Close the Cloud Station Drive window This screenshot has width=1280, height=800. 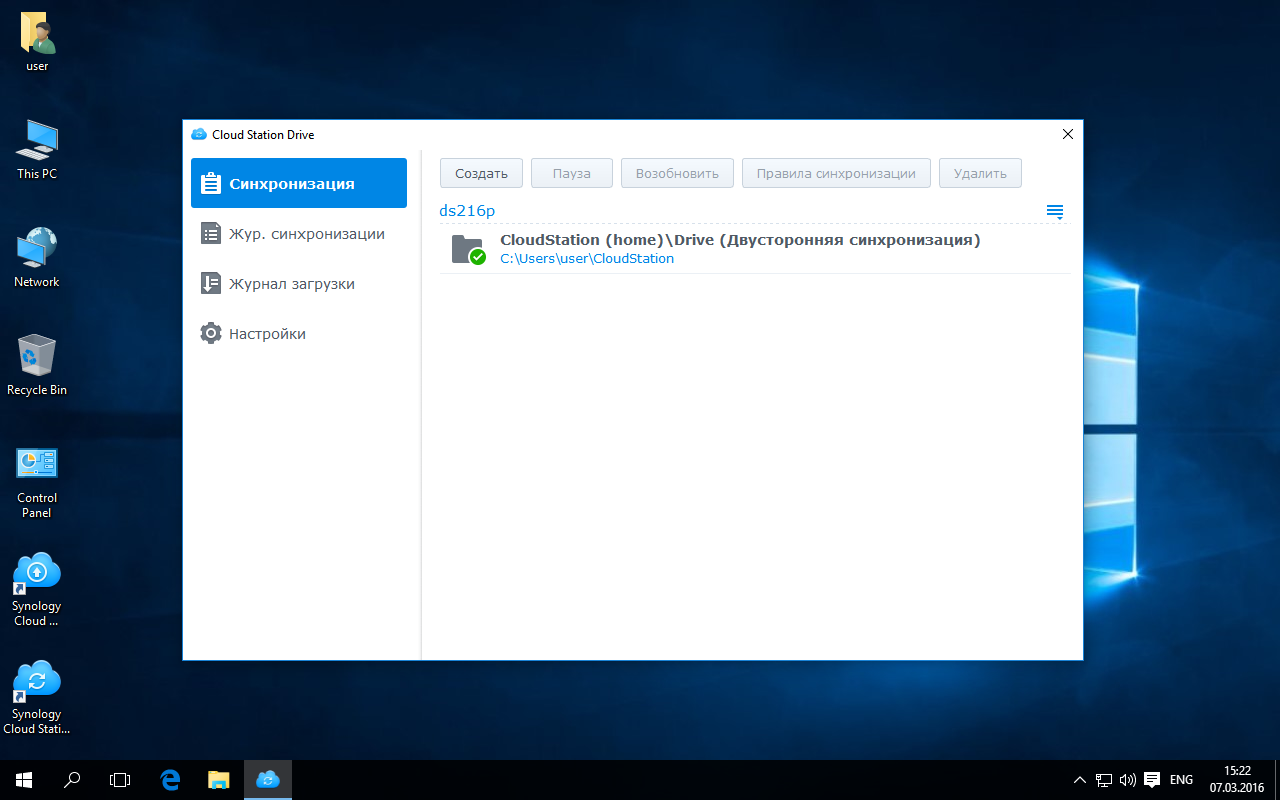tap(1067, 134)
